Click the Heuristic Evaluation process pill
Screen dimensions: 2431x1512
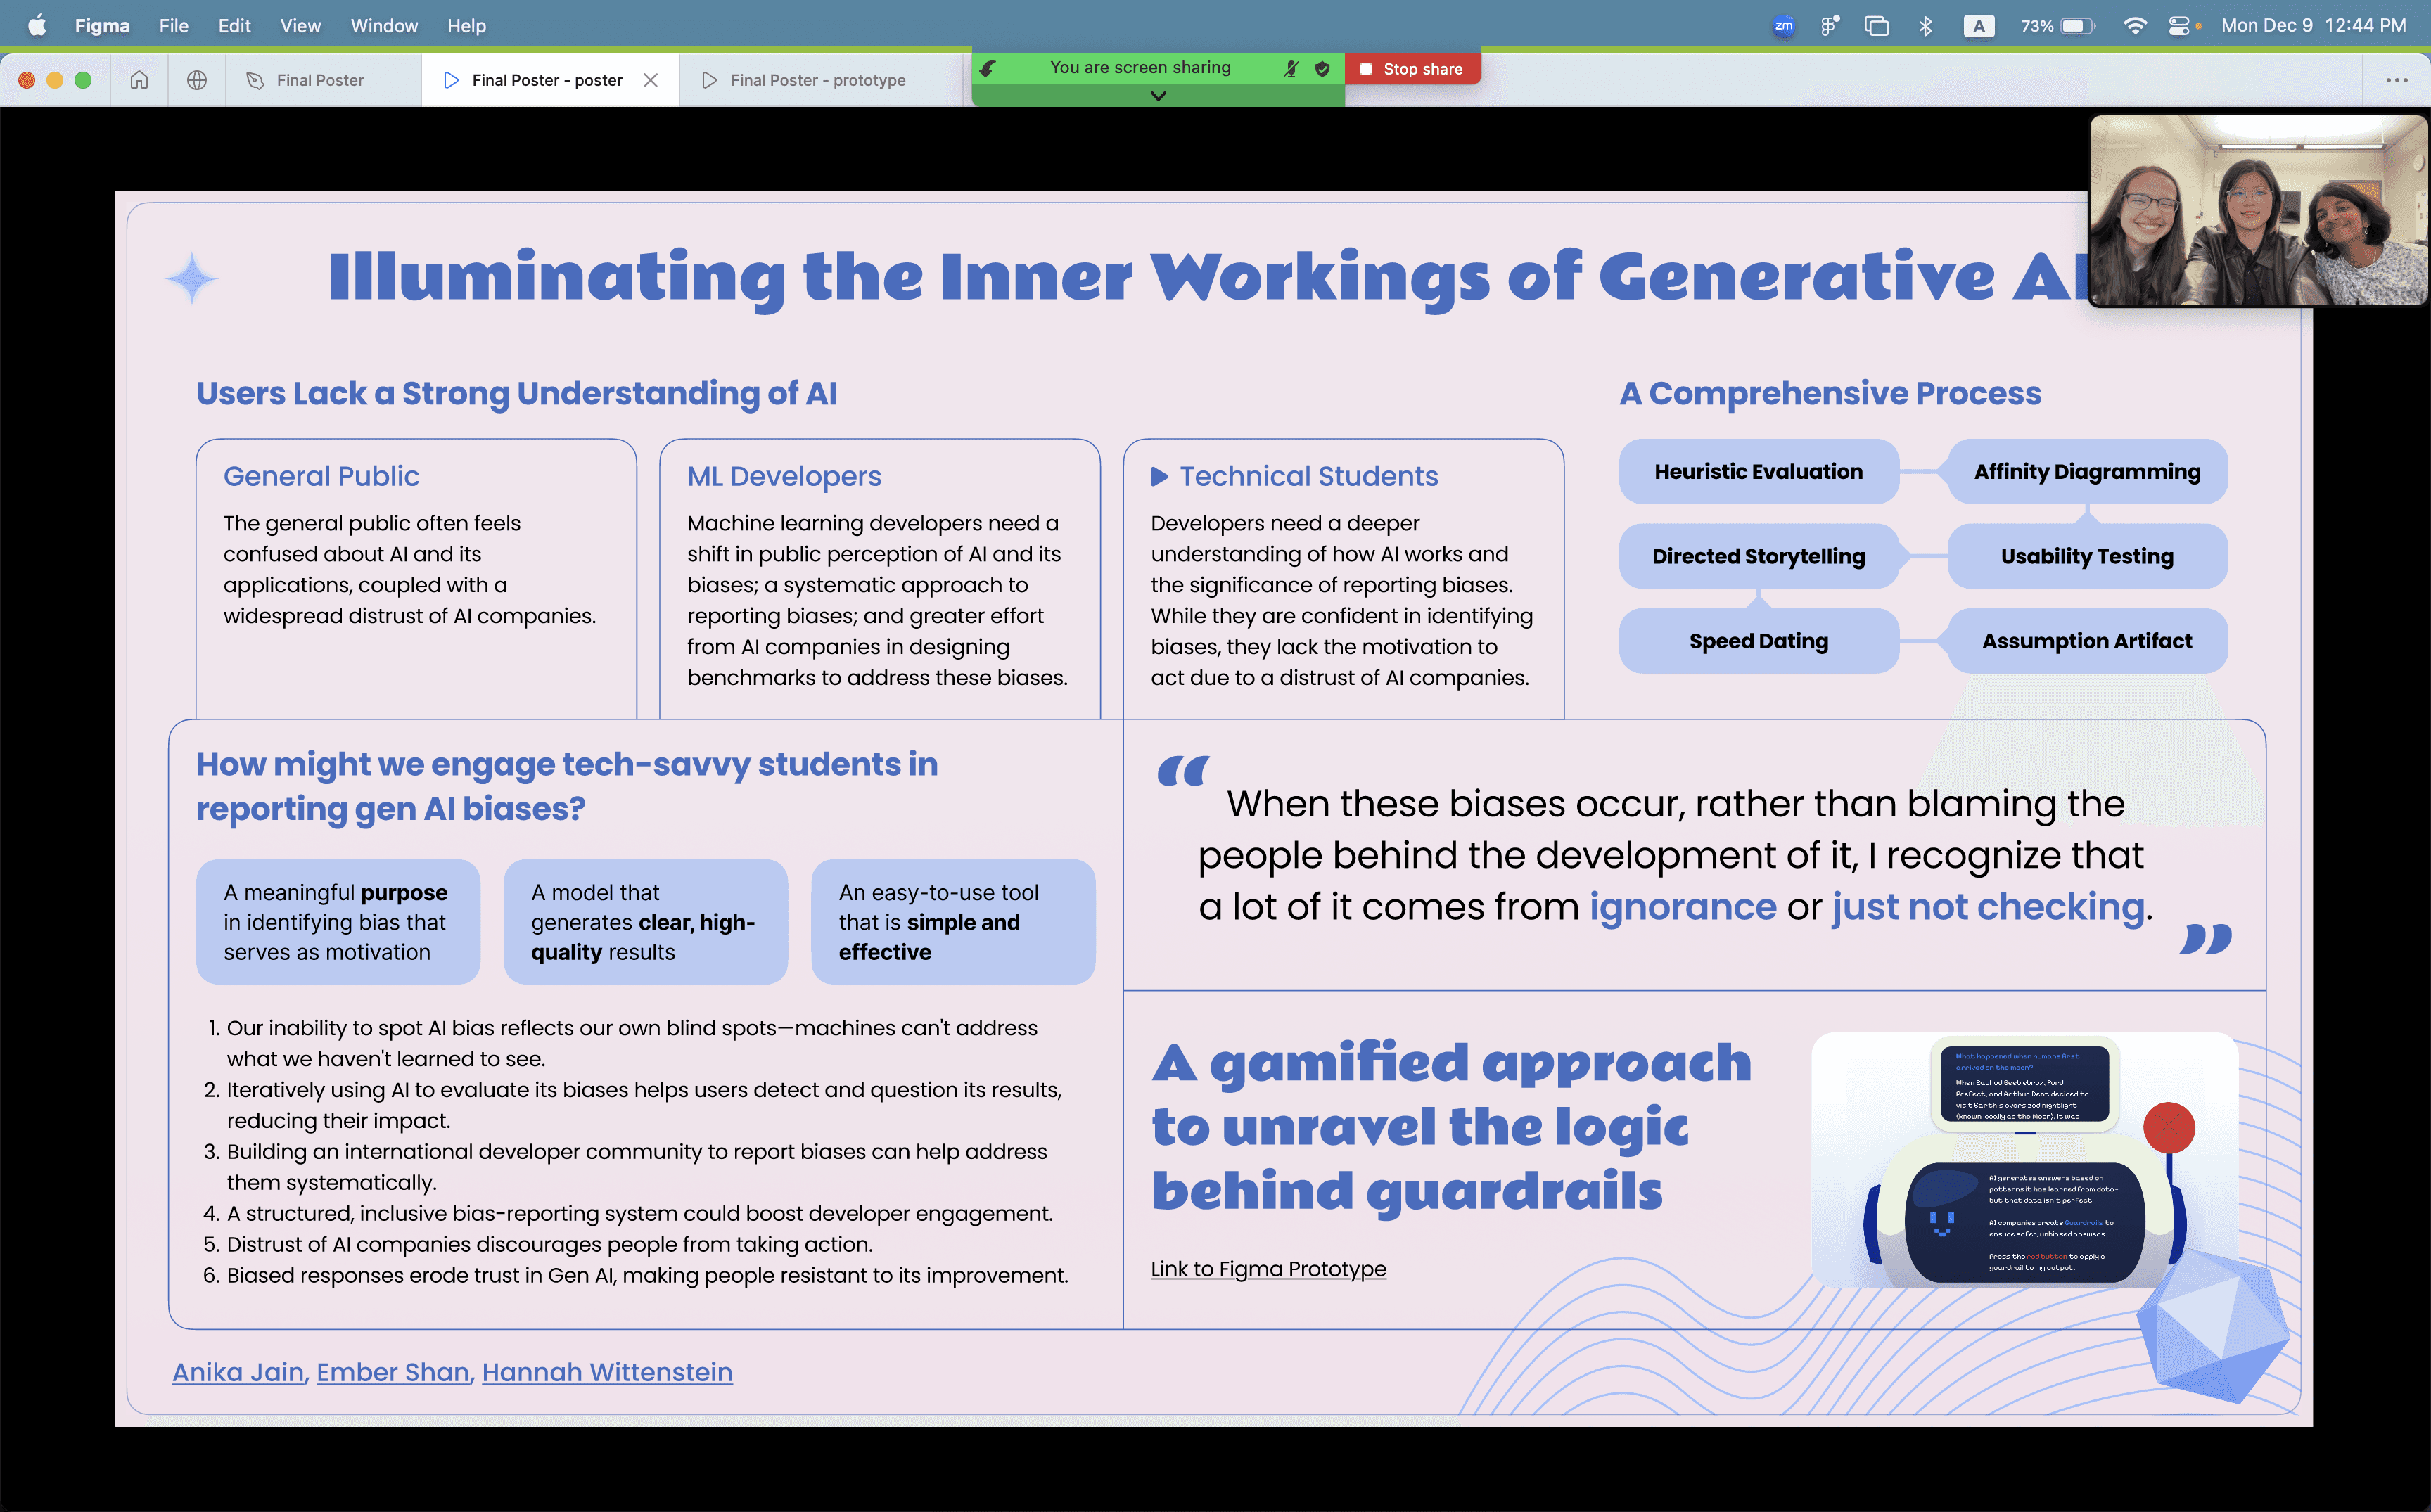coord(1758,472)
